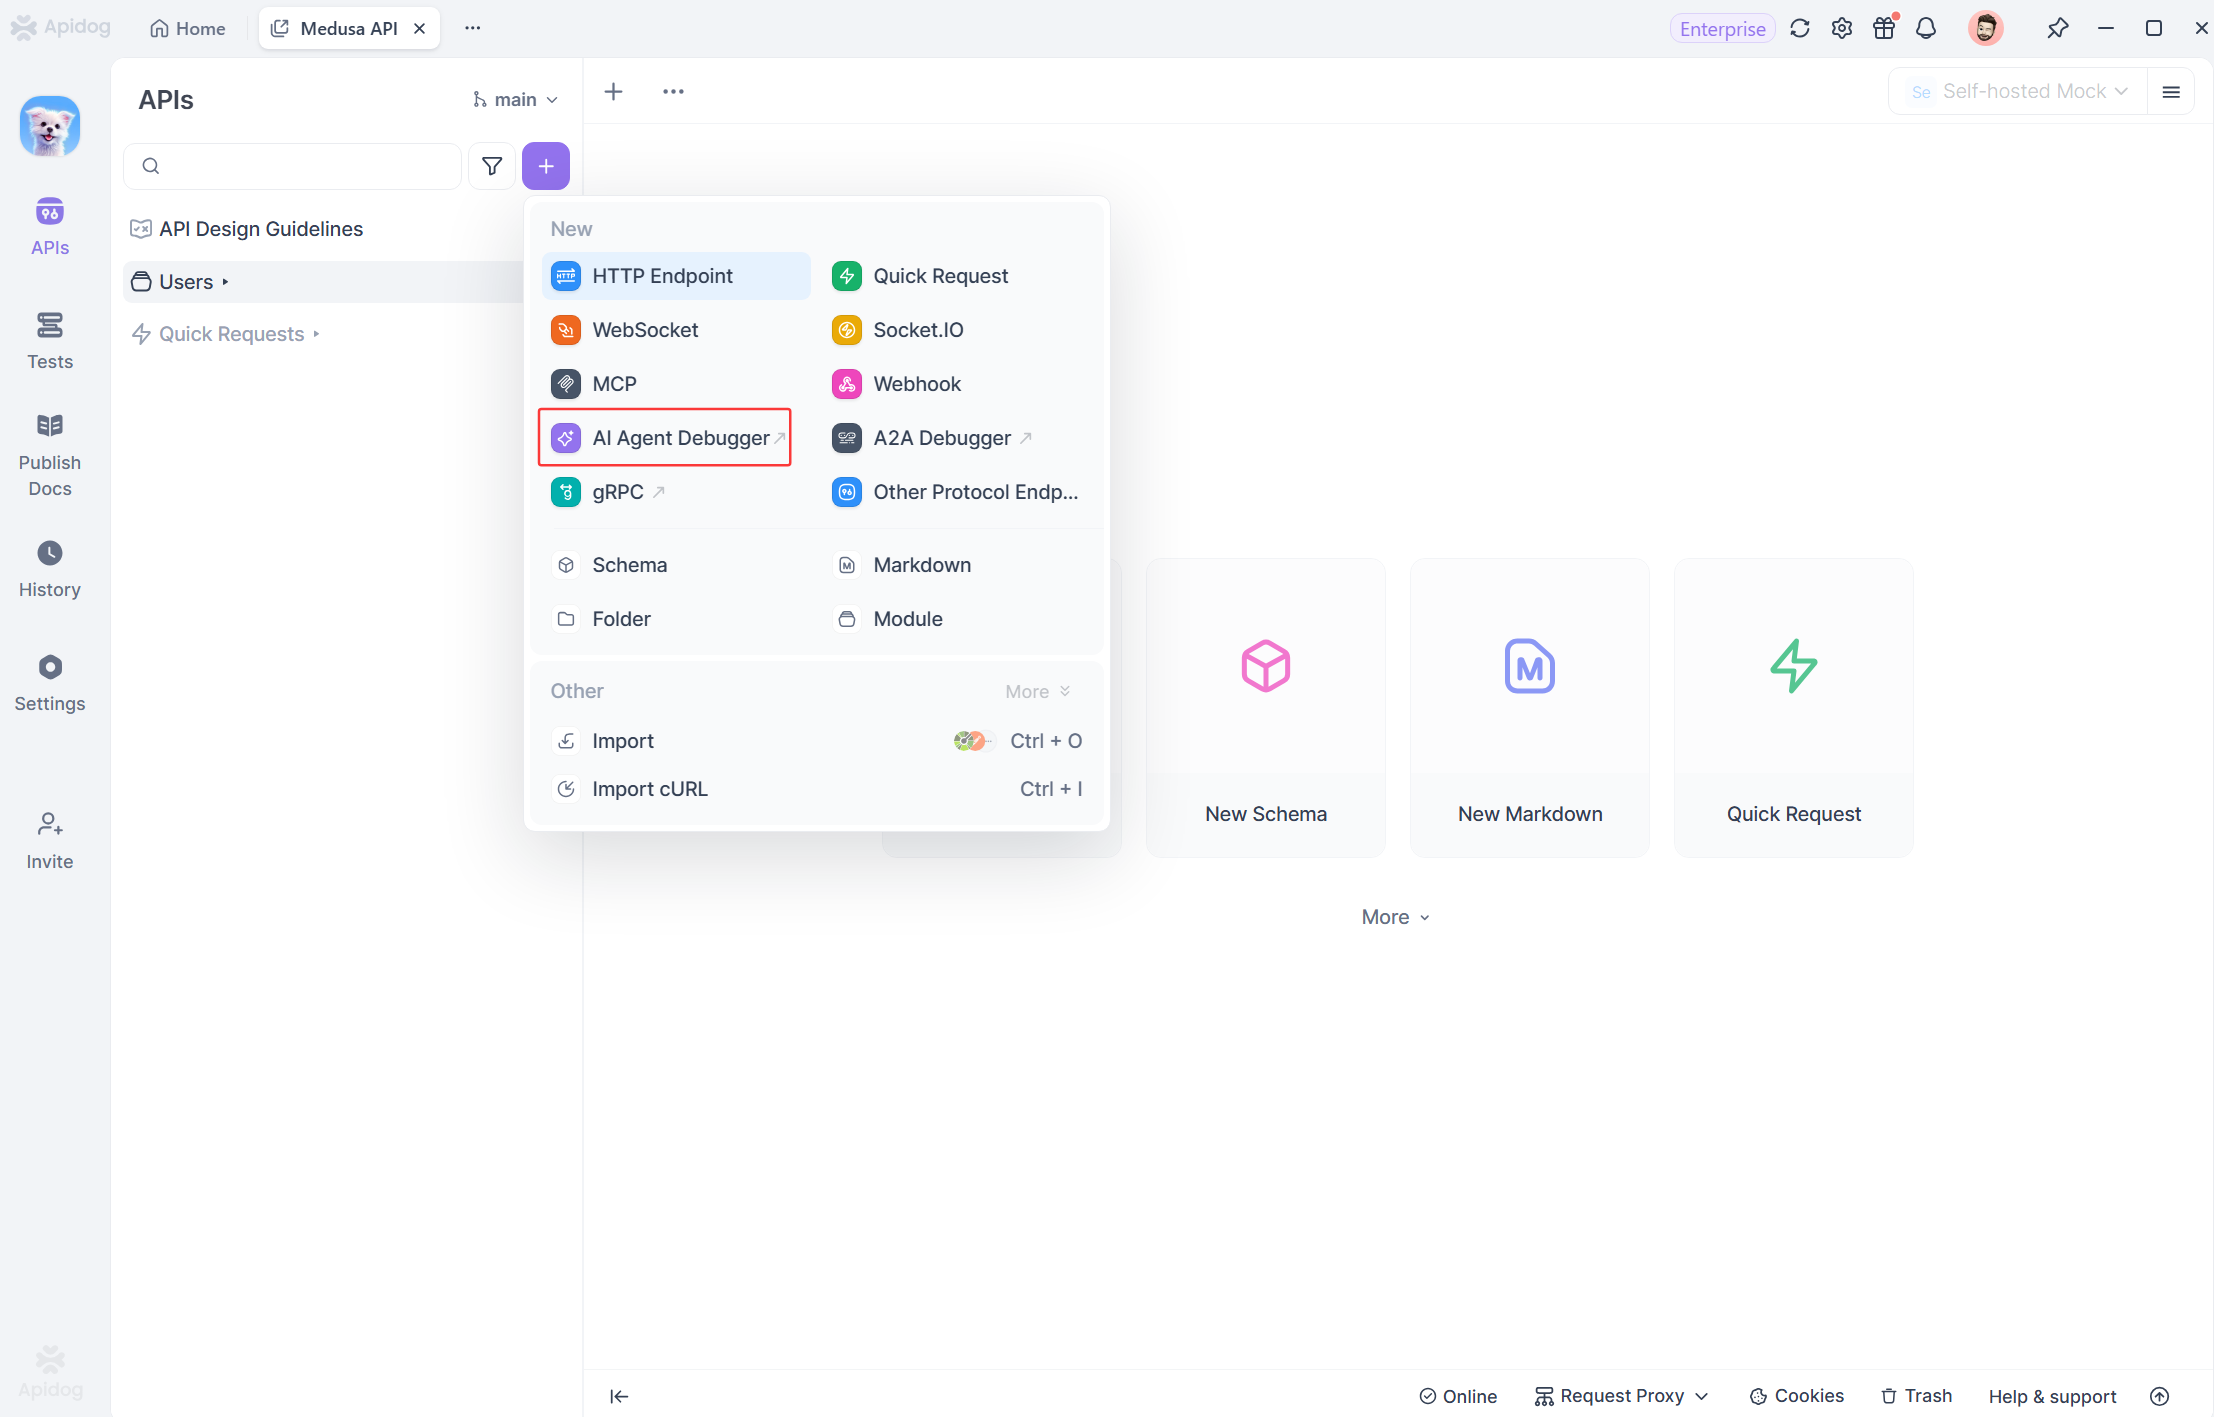The height and width of the screenshot is (1417, 2214).
Task: Click the pin window icon
Action: [x=2056, y=28]
